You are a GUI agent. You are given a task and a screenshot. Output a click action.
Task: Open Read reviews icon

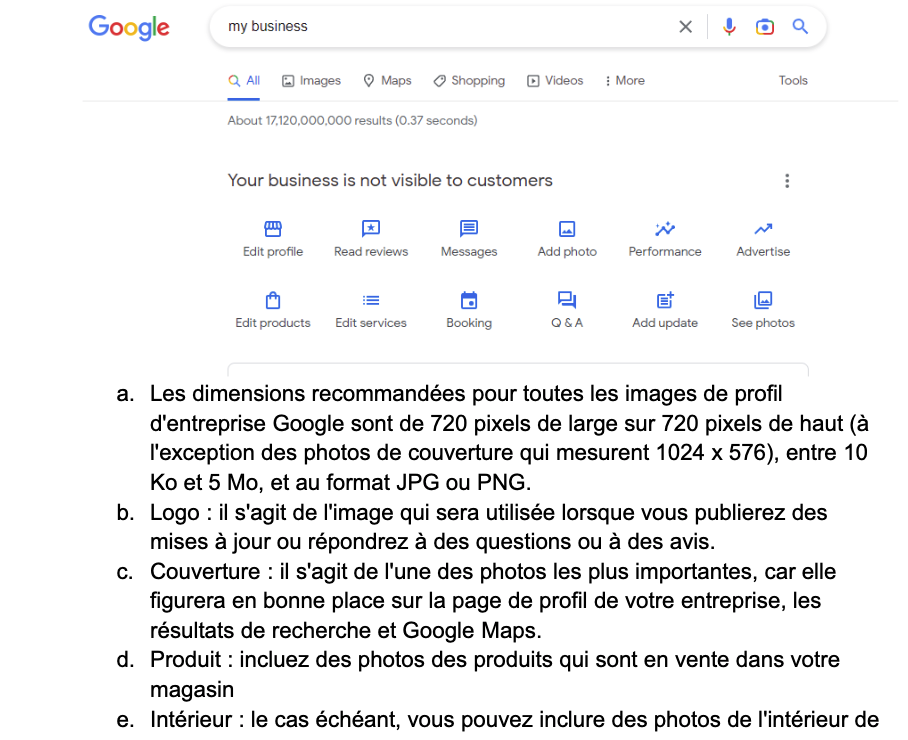pyautogui.click(x=371, y=229)
